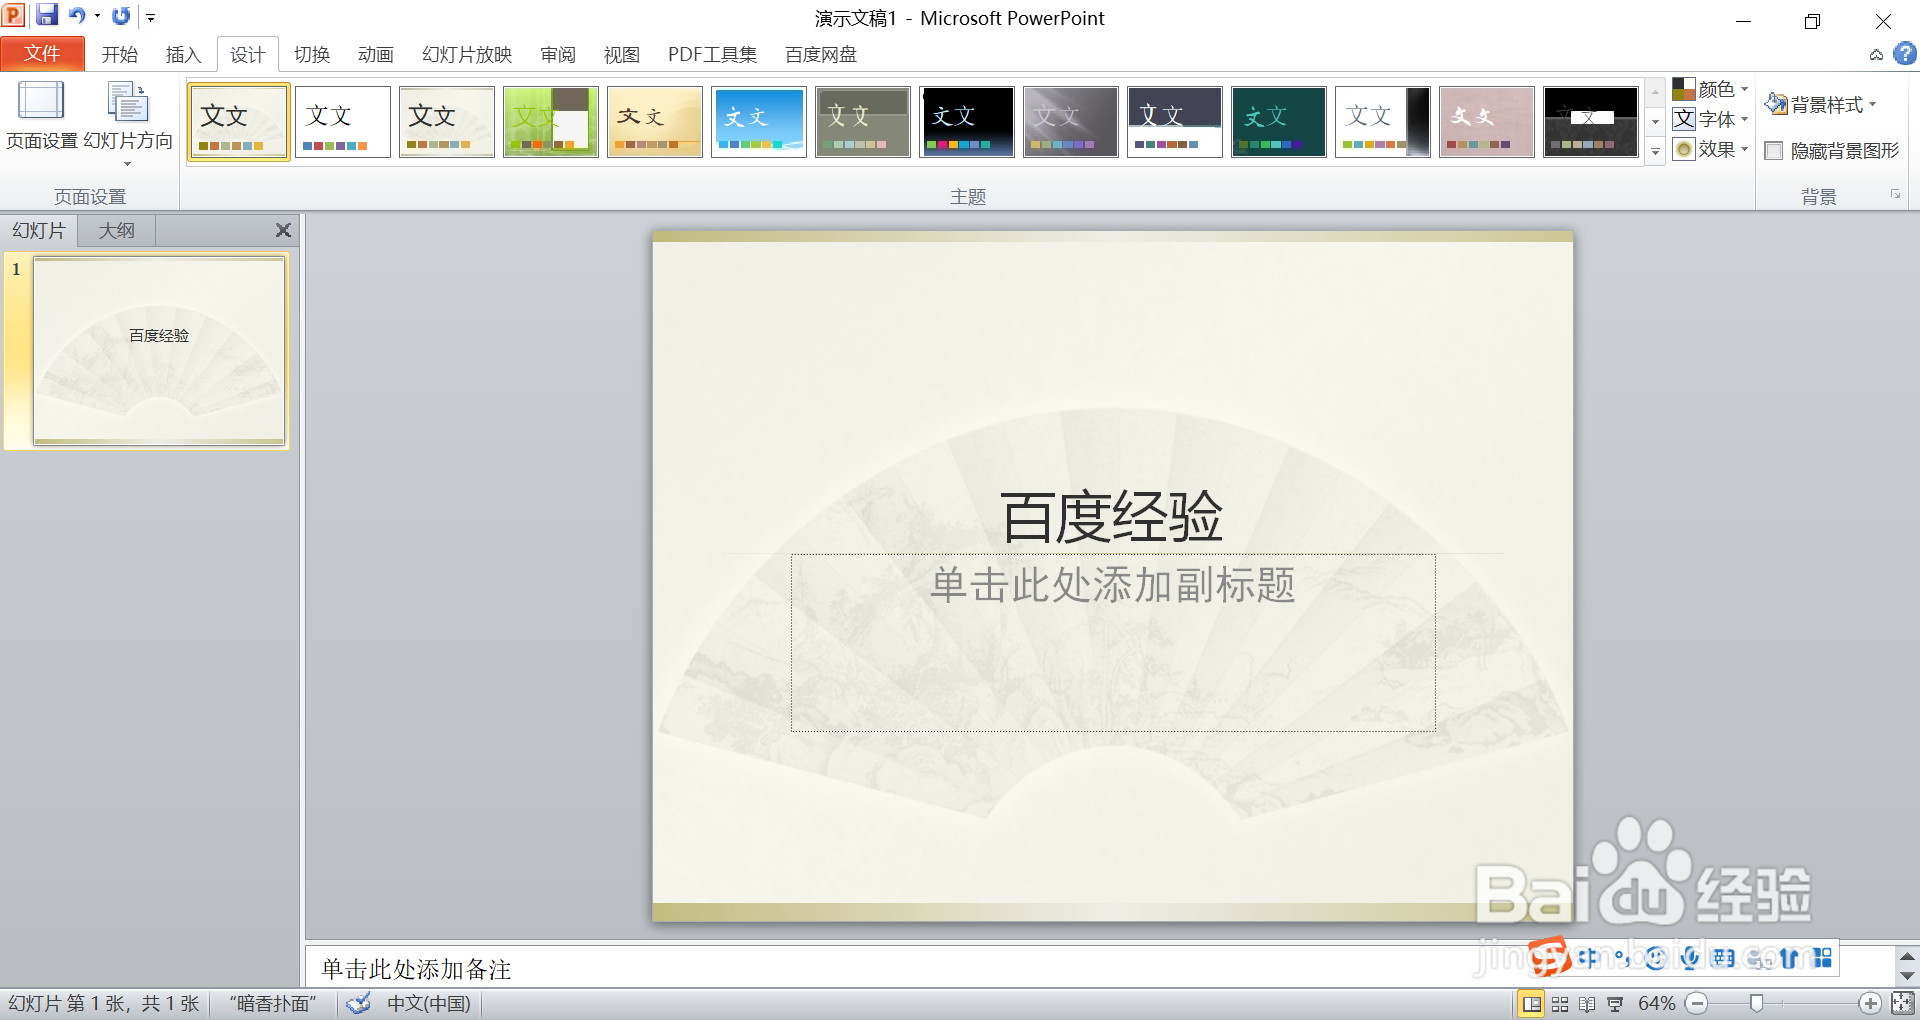Open the 背景 group dialog launcher
This screenshot has width=1920, height=1020.
point(1896,195)
